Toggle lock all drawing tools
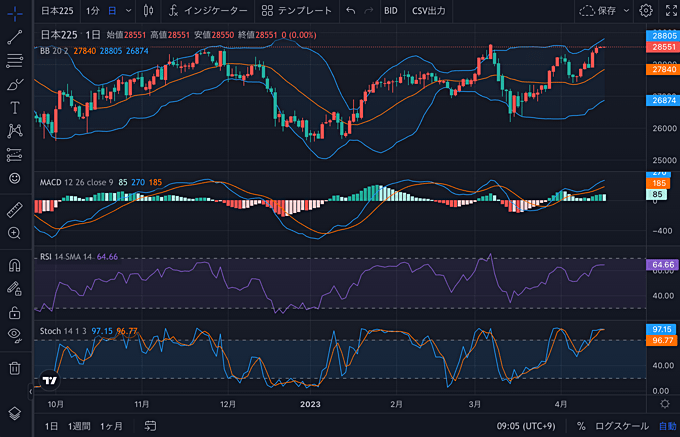Viewport: 680px width, 437px height. coord(15,312)
